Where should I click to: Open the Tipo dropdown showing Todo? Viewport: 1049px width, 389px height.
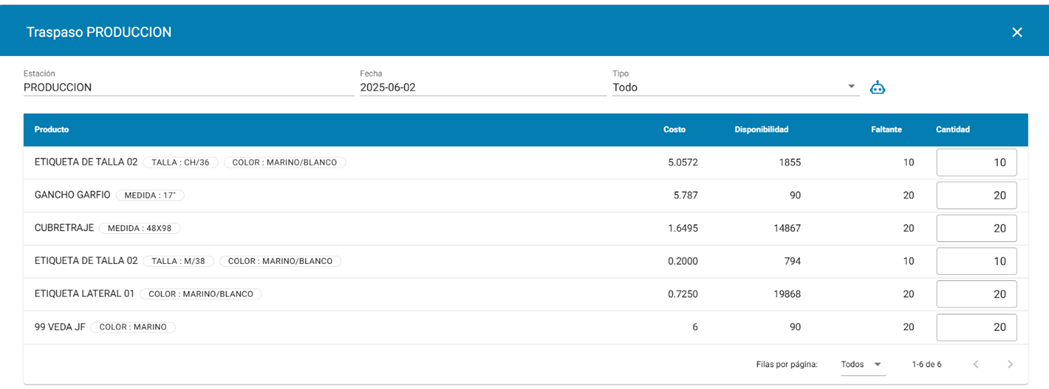(735, 88)
